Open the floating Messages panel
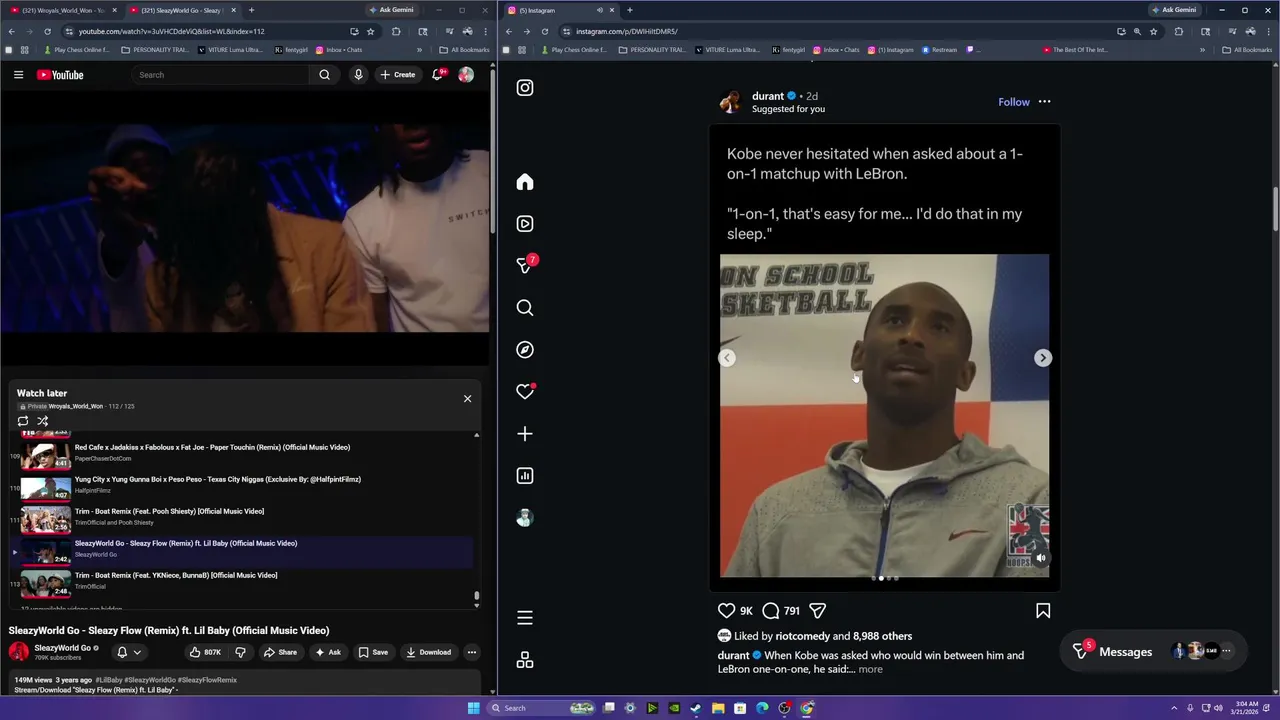 click(x=1153, y=652)
